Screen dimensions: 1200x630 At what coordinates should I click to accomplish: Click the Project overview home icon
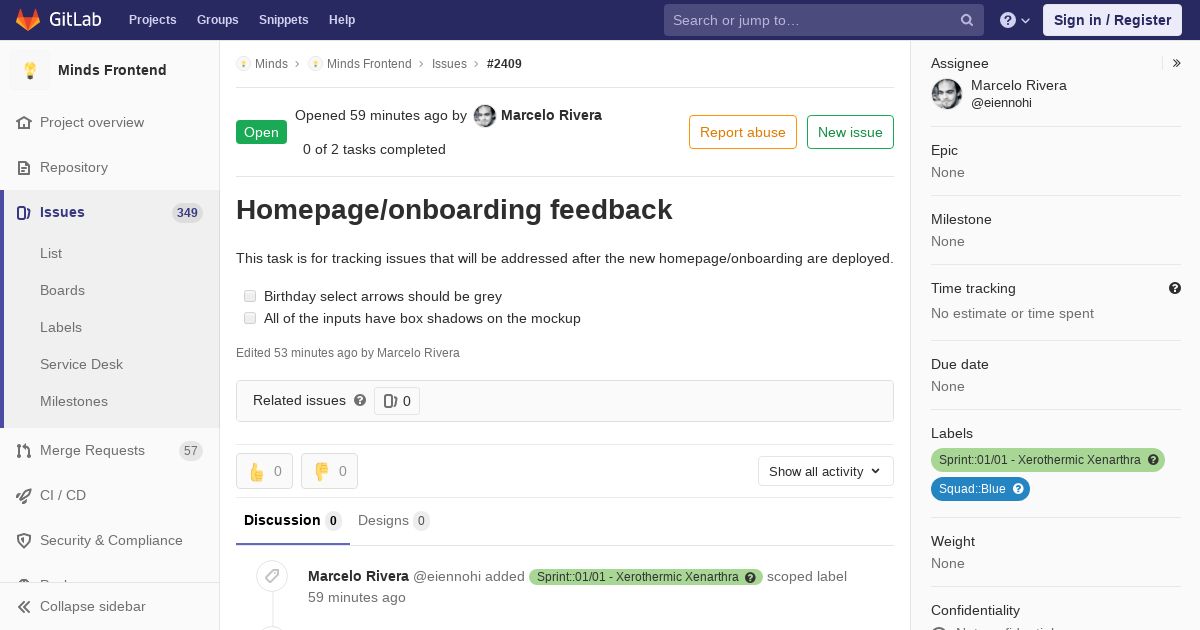point(24,122)
